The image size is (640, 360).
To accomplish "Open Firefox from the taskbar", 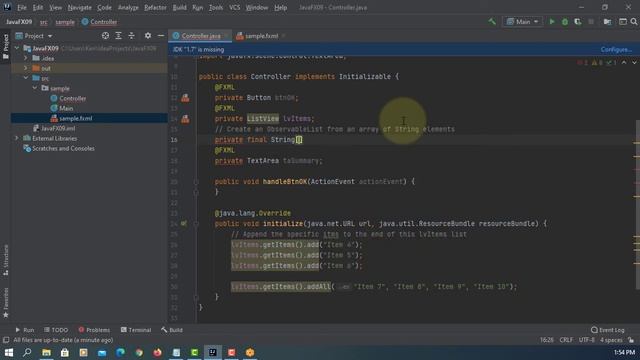I will [157, 352].
